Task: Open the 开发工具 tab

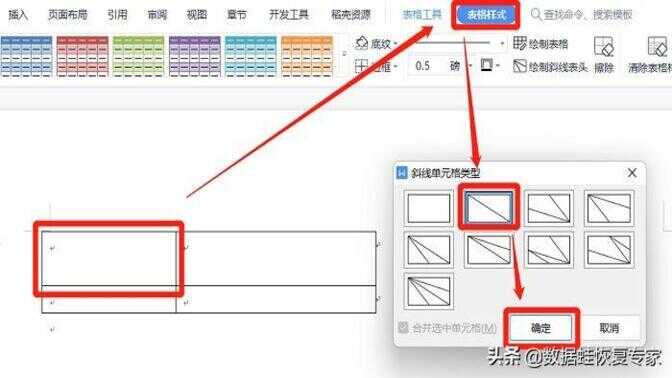Action: point(288,15)
